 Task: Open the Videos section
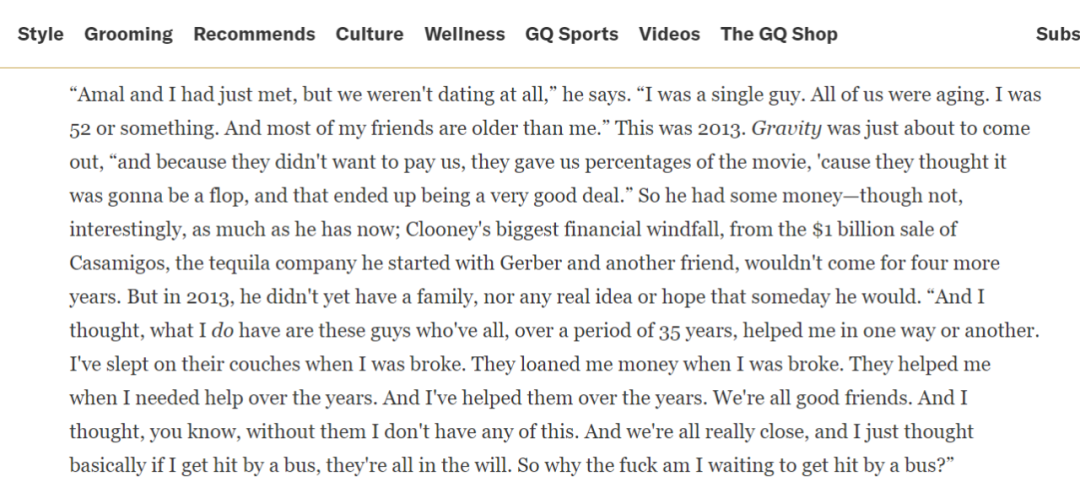[669, 34]
